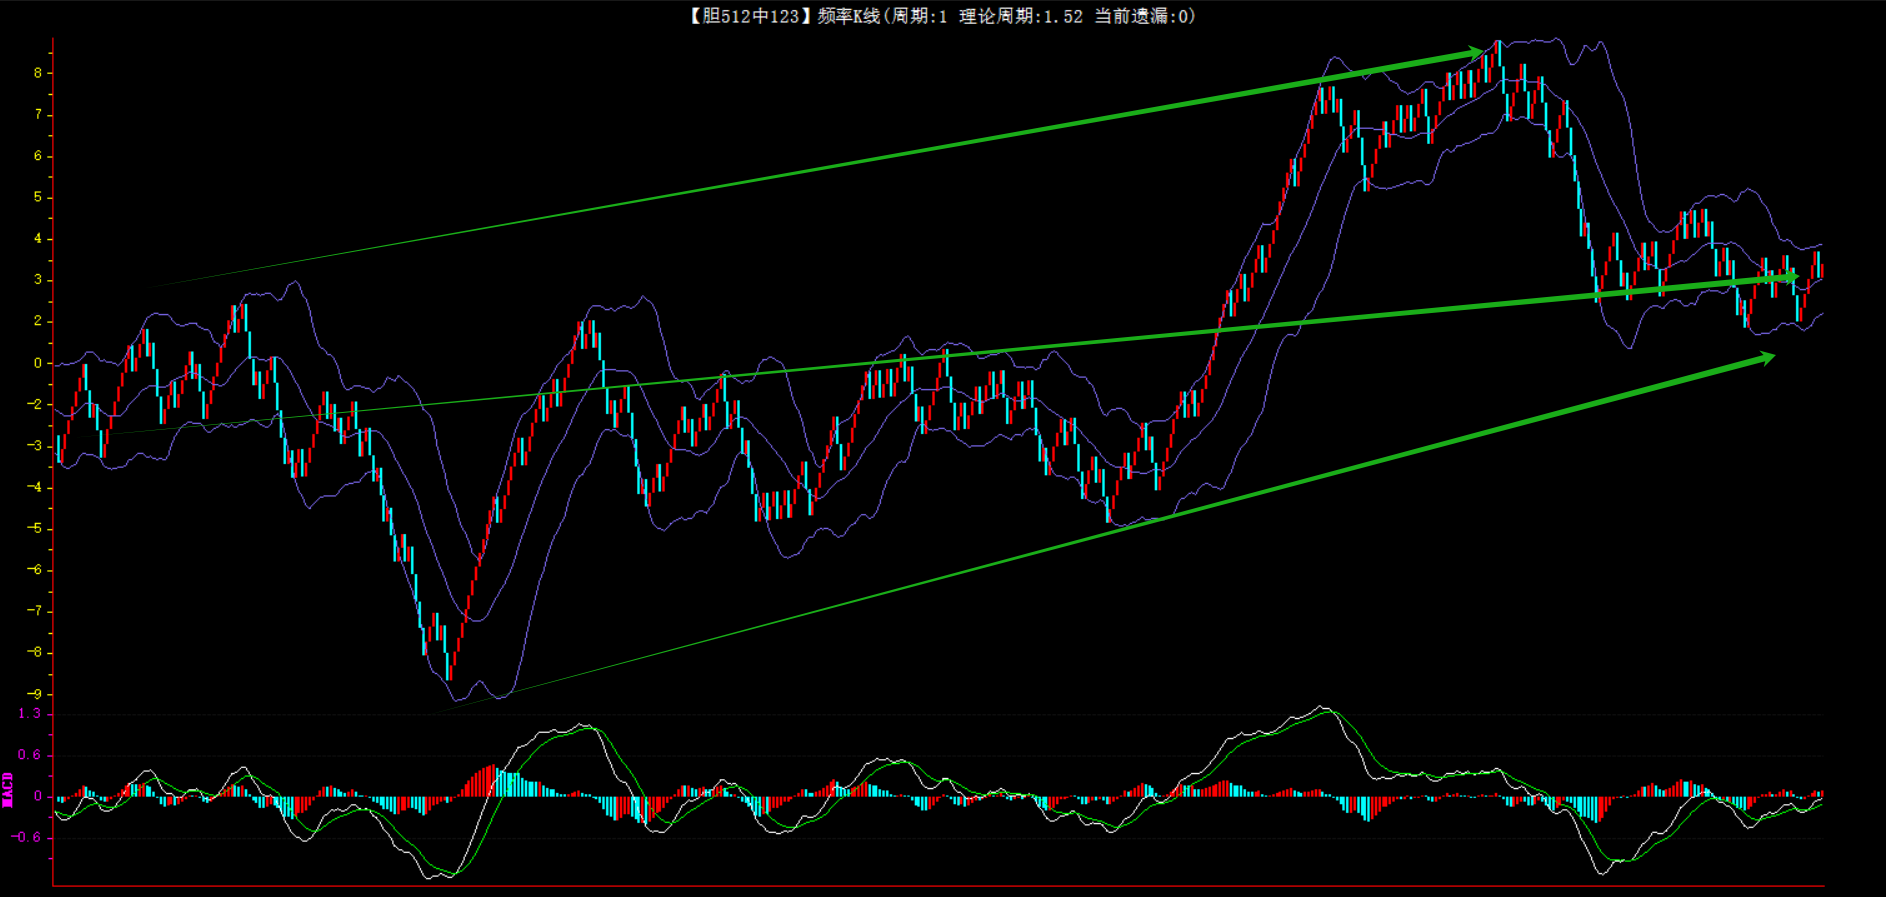
Task: Click the magenta MACD indicator label
Action: [x=8, y=790]
